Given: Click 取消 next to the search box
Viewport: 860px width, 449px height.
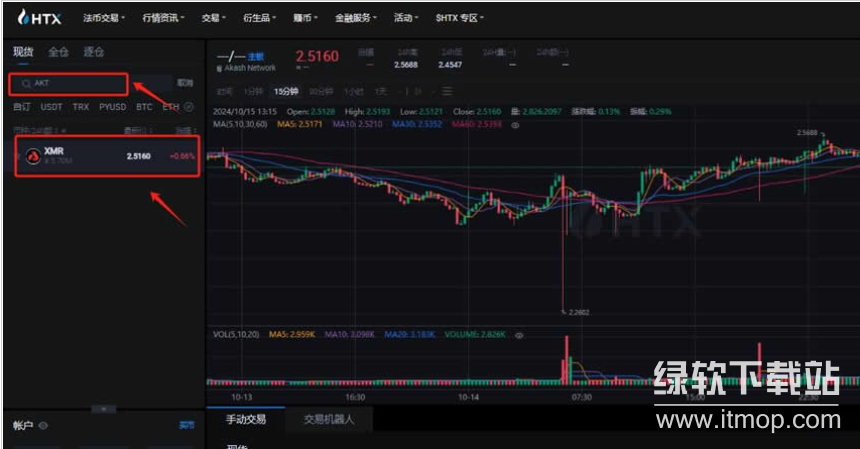Looking at the screenshot, I should 185,83.
